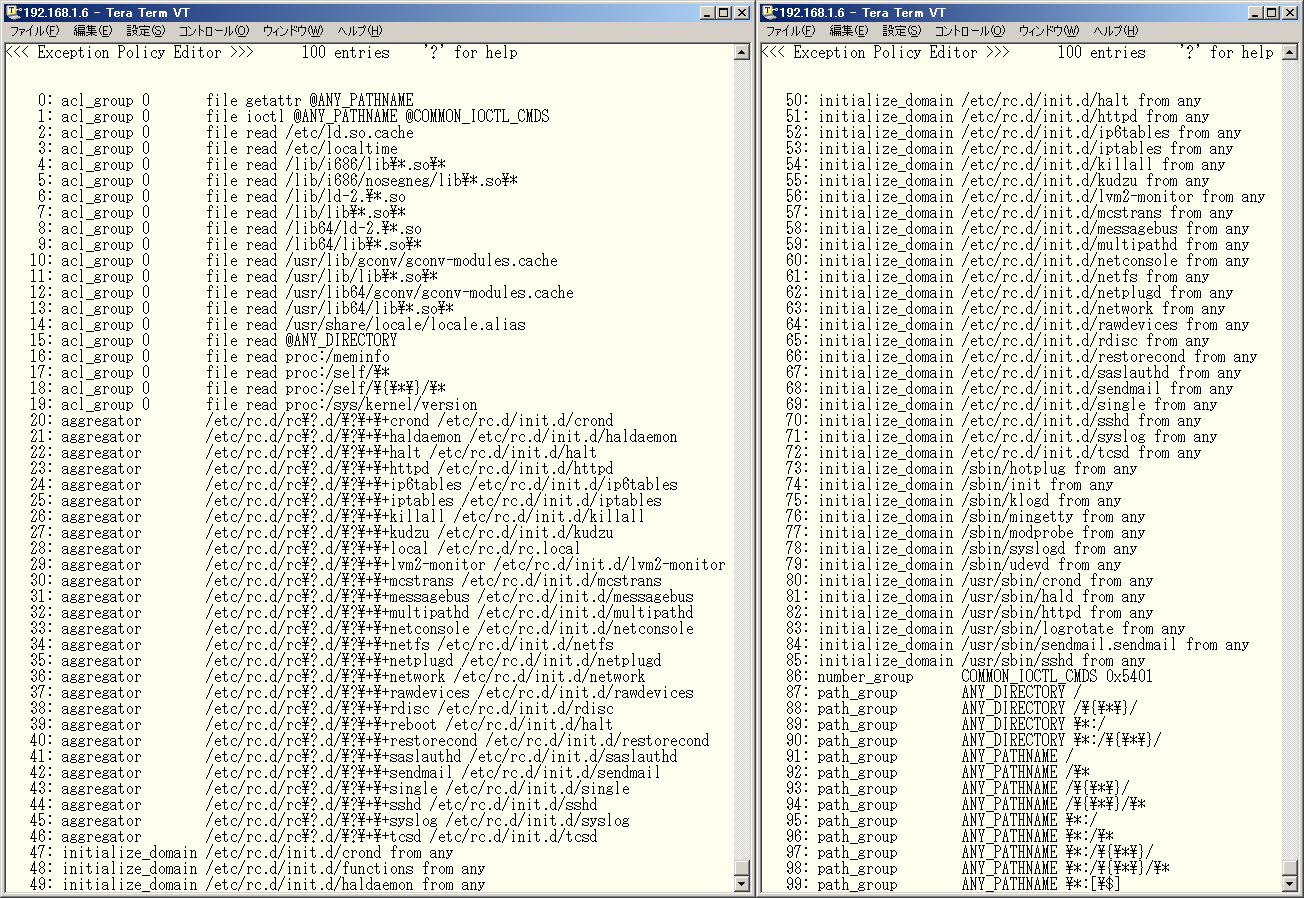This screenshot has height=898, width=1304.
Task: Click scroll-down arrow in left window scrollbar
Action: point(742,884)
